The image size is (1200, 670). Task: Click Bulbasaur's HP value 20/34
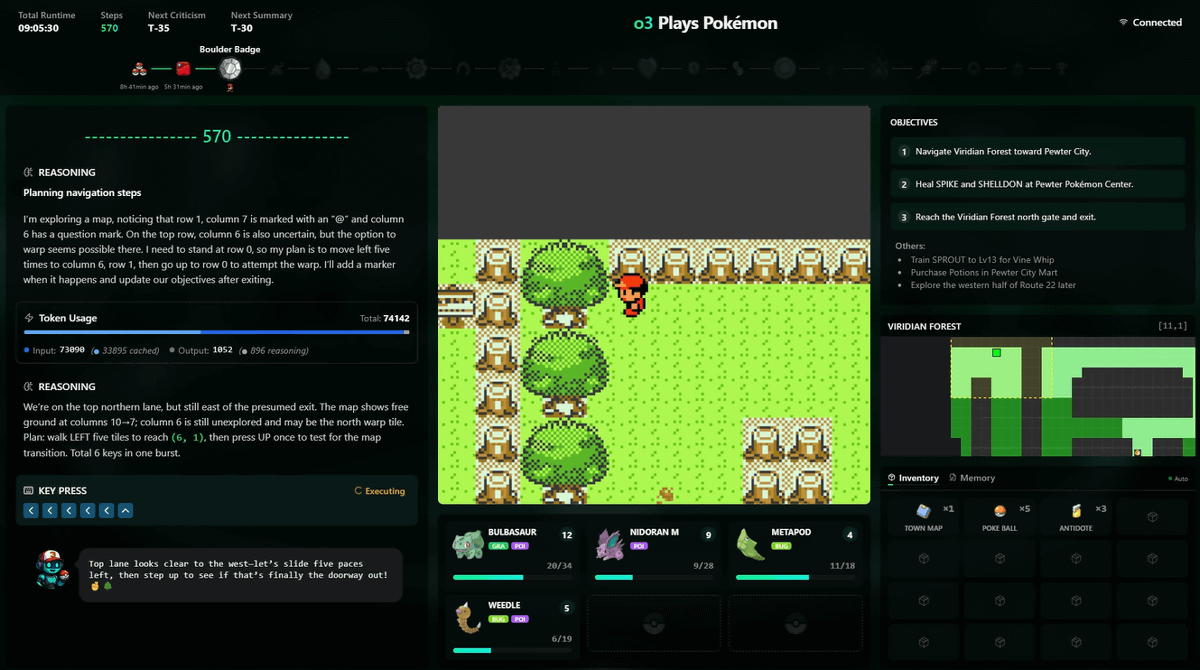(560, 566)
